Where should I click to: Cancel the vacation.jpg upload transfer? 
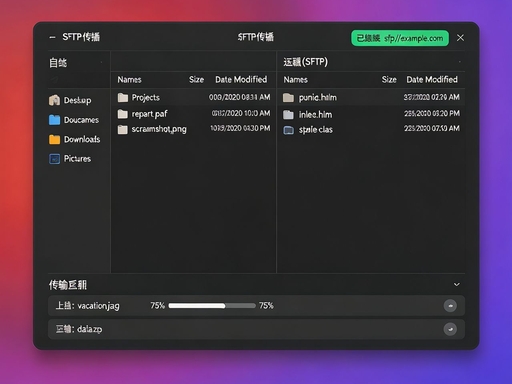(450, 306)
